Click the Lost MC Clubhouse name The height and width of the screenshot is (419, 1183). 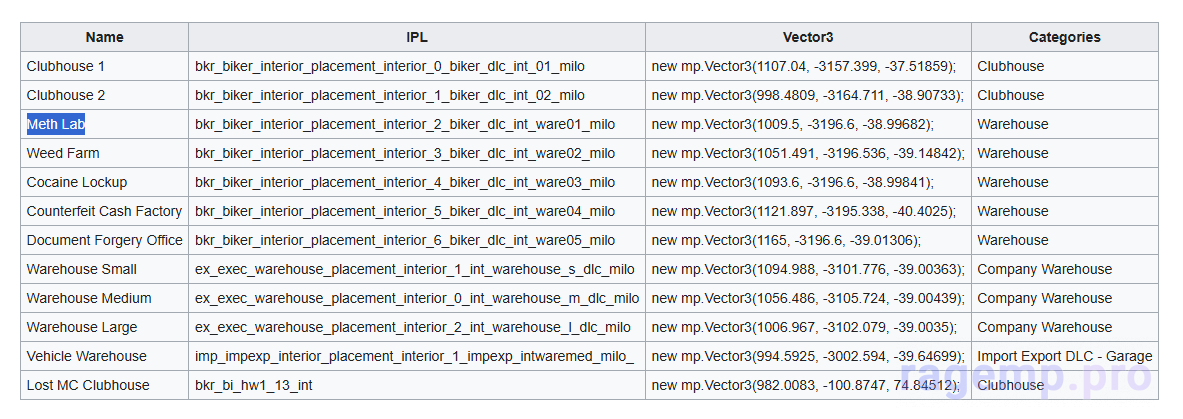[88, 385]
